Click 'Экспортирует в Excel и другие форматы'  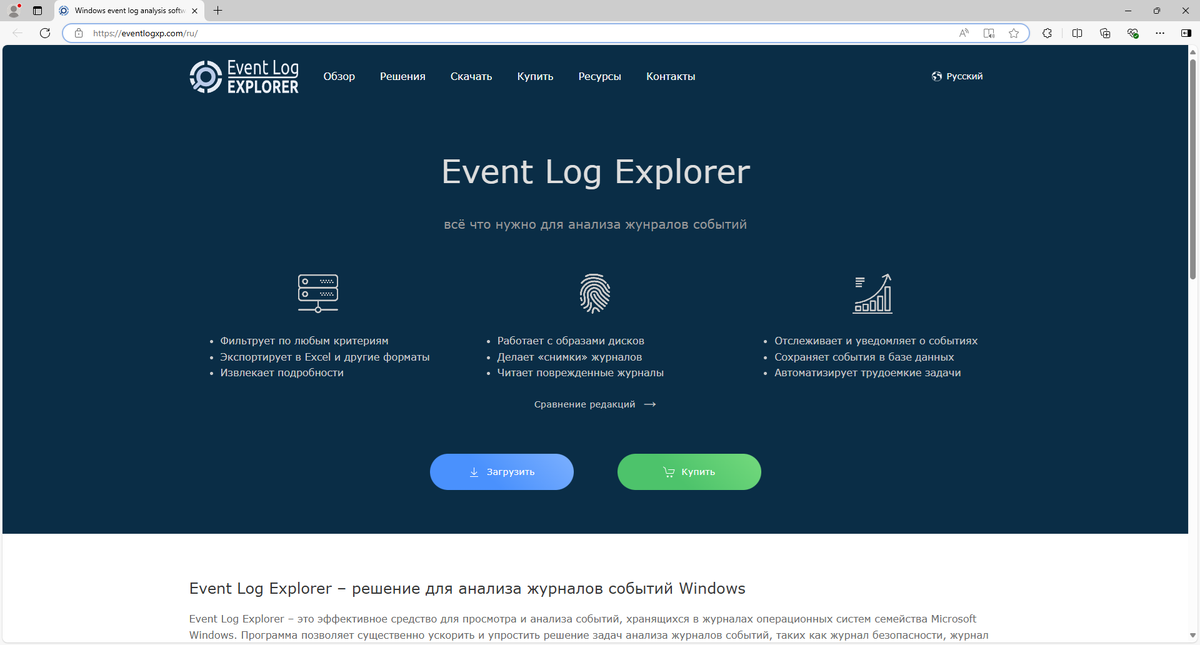[325, 357]
